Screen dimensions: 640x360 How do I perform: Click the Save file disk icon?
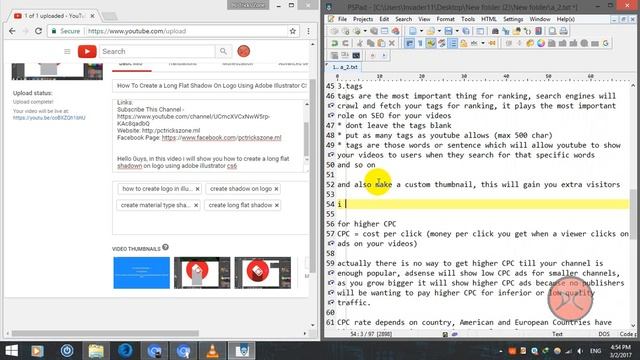pyautogui.click(x=449, y=31)
